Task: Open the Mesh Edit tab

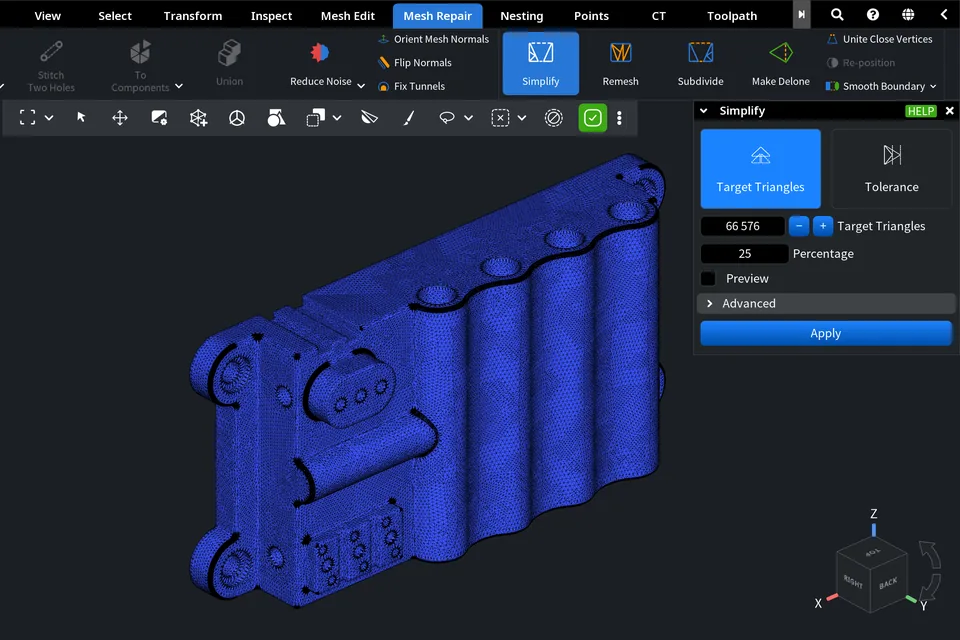Action: [347, 16]
